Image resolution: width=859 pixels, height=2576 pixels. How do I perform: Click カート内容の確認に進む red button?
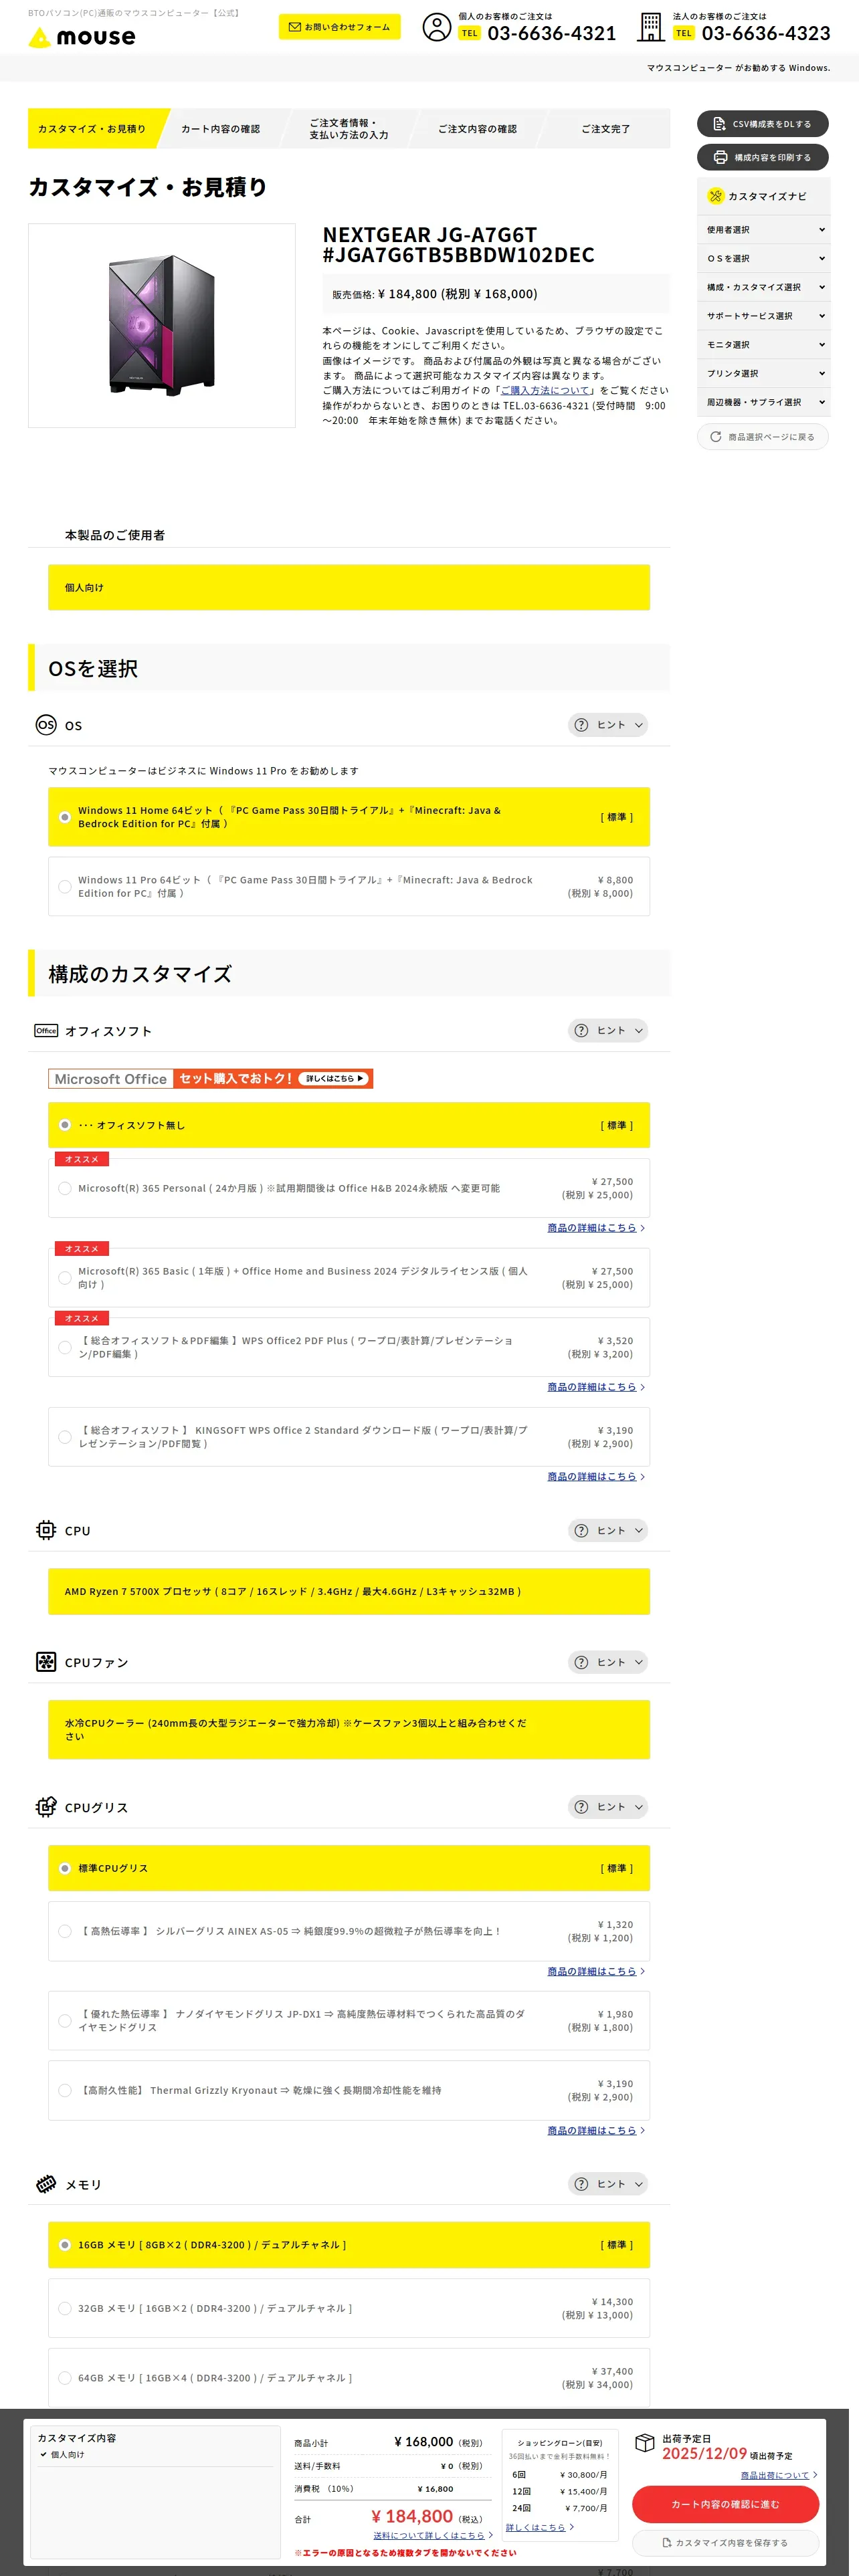coord(725,2504)
